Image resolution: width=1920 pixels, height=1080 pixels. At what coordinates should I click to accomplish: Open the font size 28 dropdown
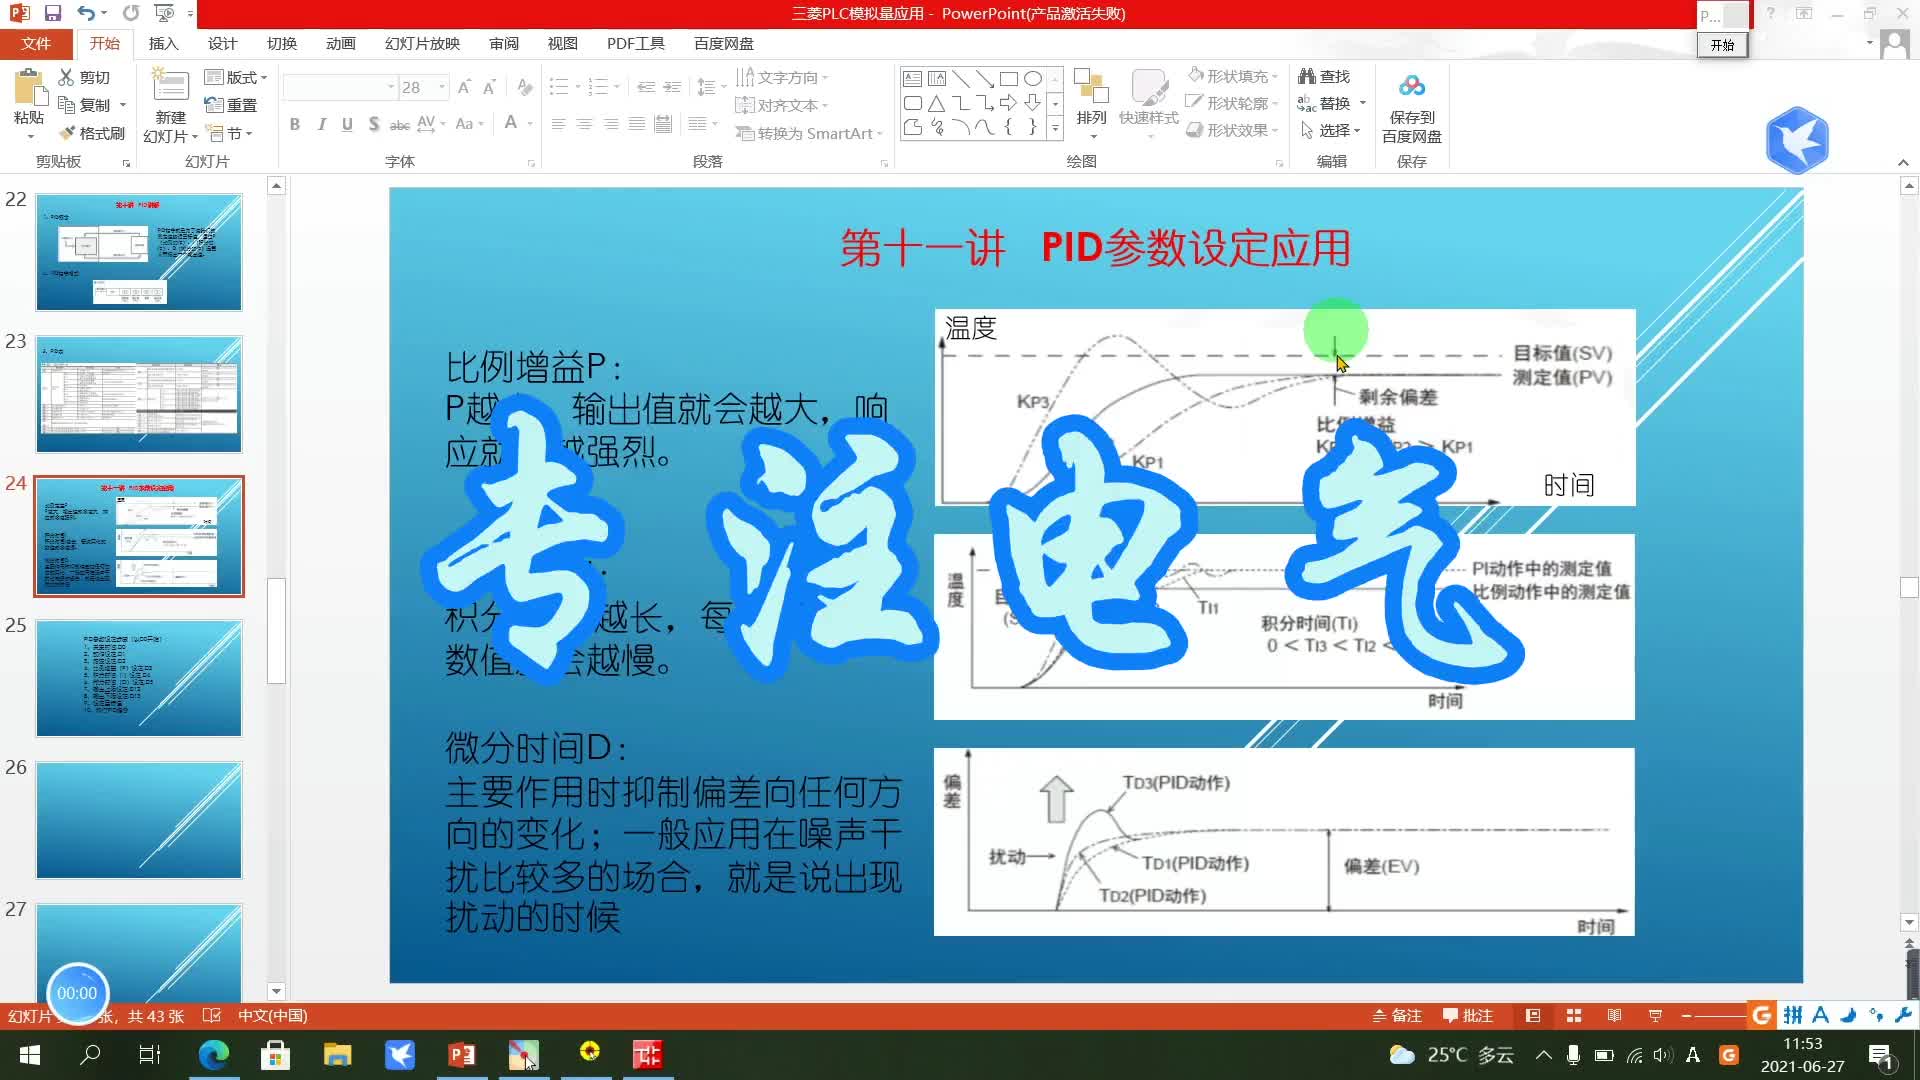click(442, 88)
